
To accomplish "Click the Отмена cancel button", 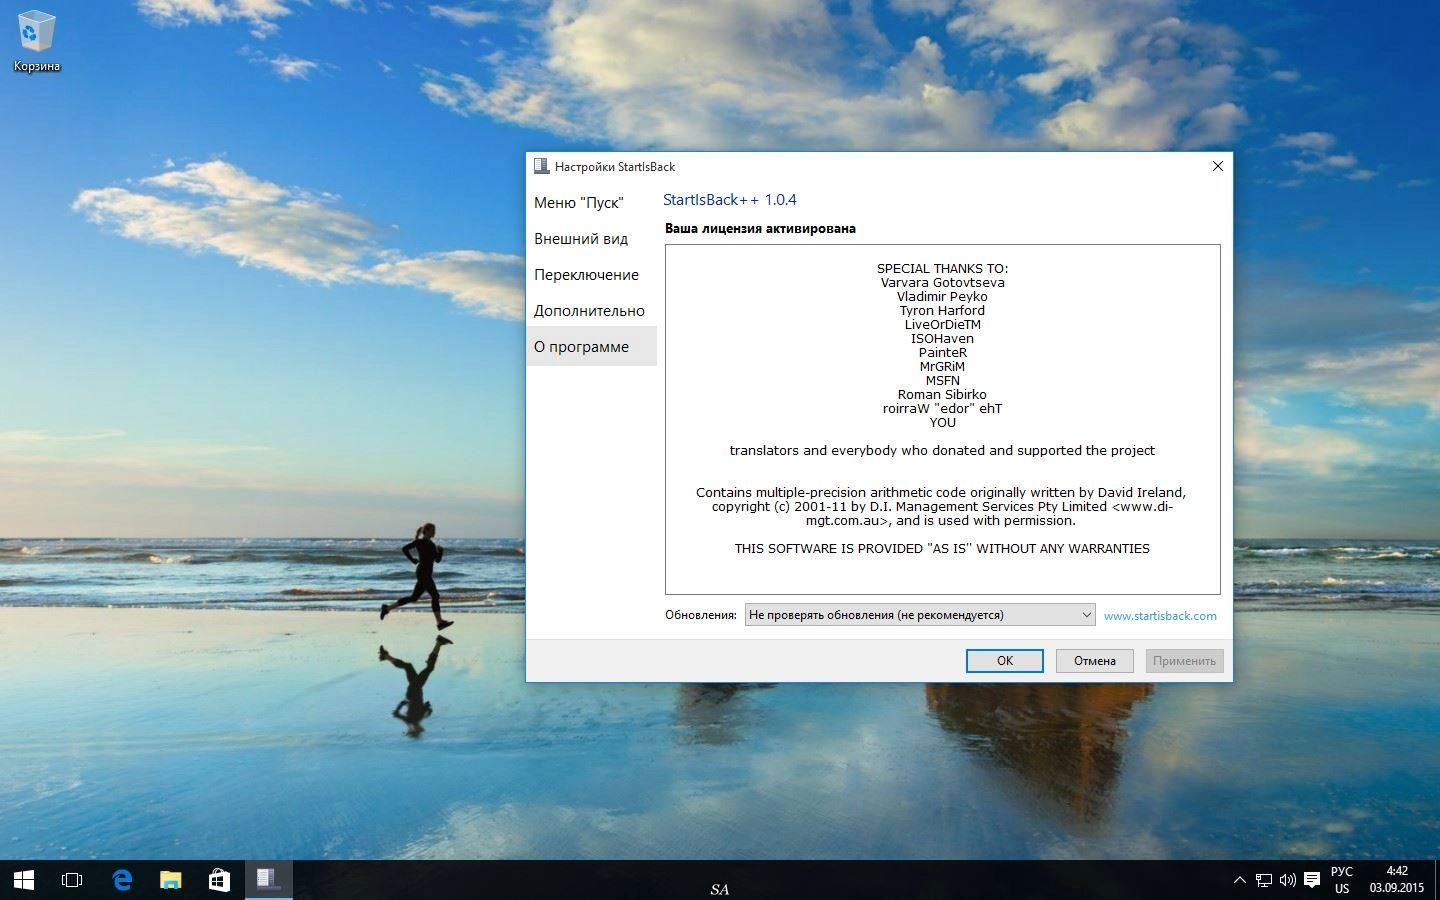I will coord(1095,661).
